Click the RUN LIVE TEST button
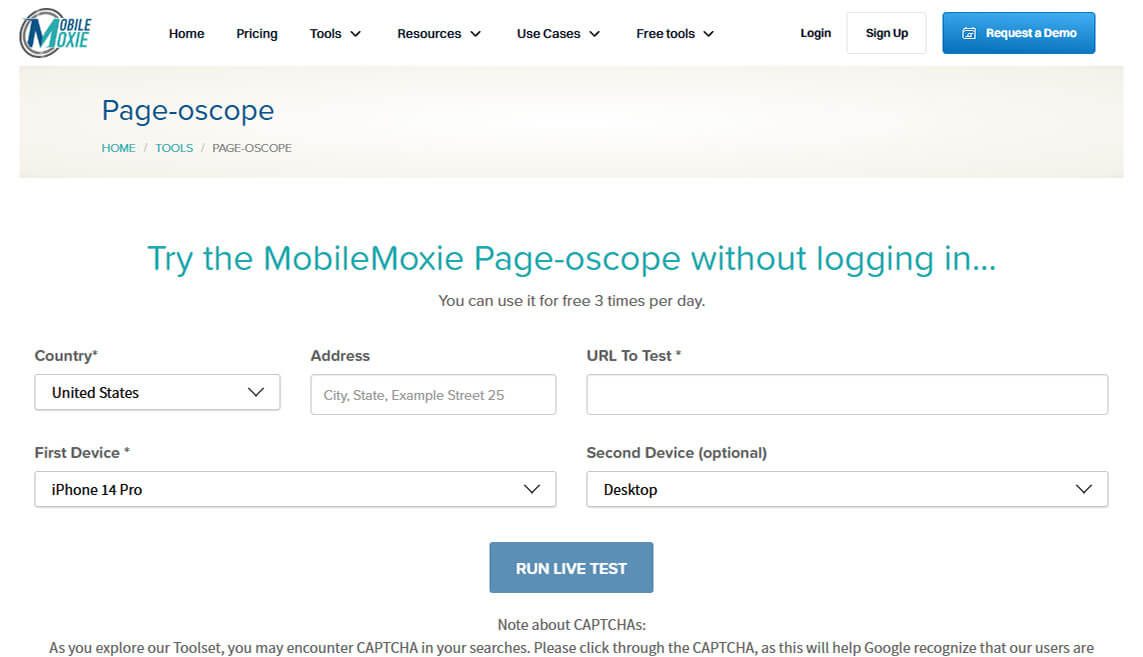 click(x=572, y=567)
